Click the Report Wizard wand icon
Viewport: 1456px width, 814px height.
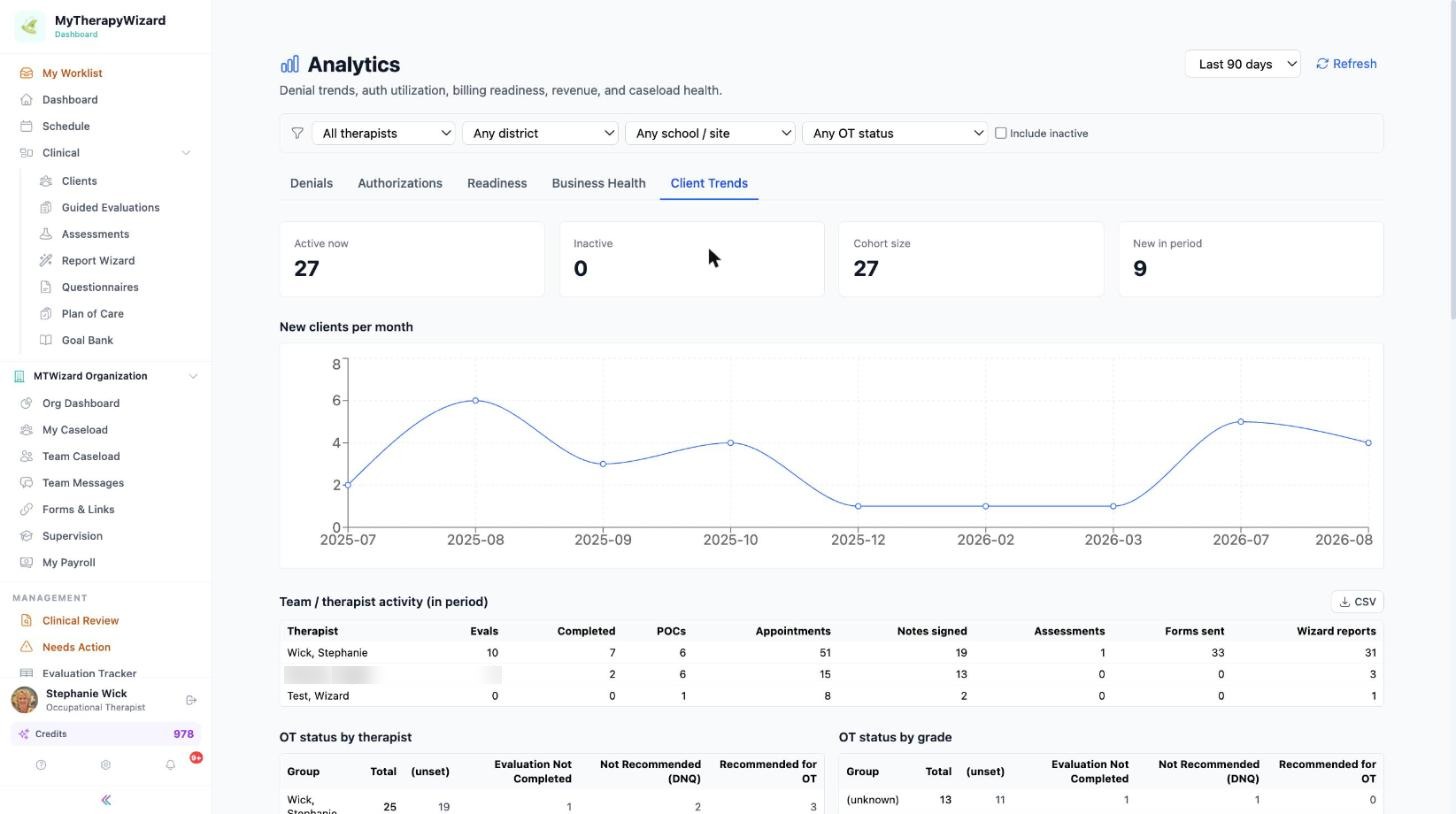(46, 261)
